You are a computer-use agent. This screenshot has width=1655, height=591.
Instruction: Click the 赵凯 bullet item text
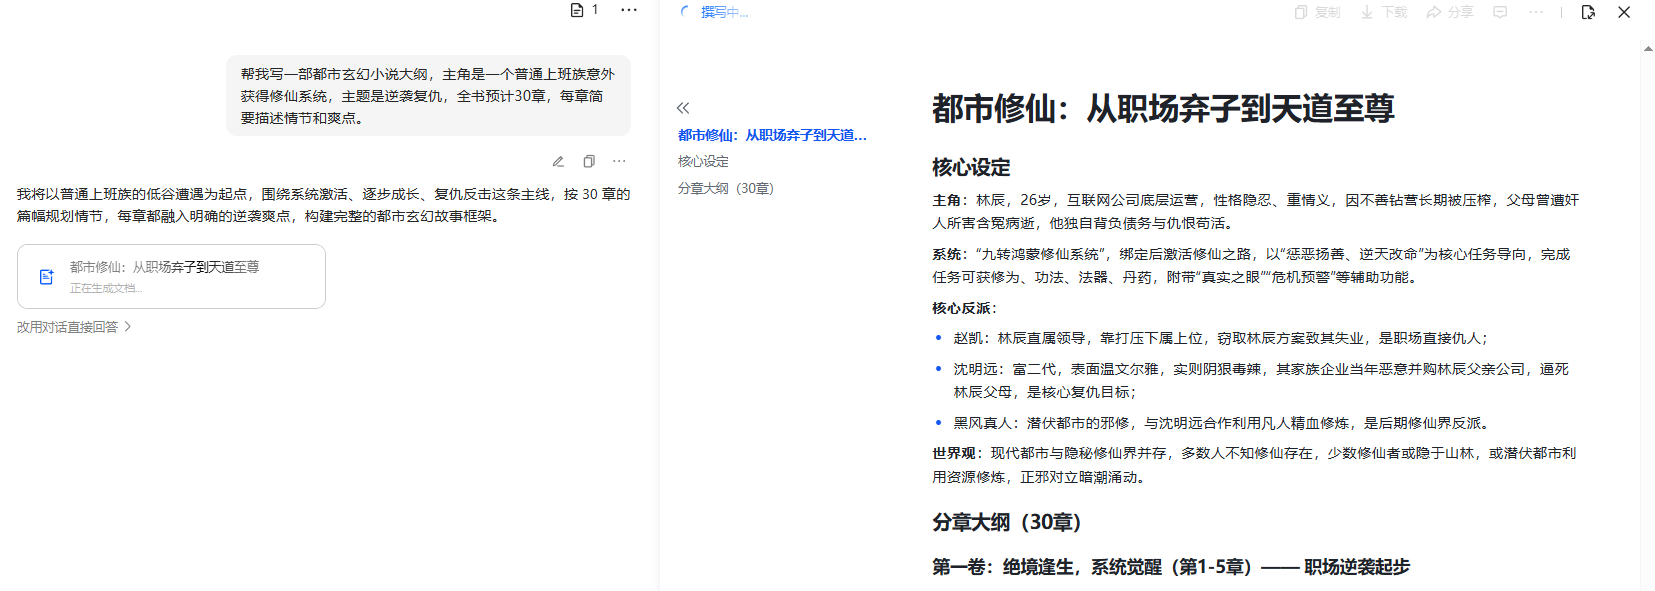click(1221, 338)
